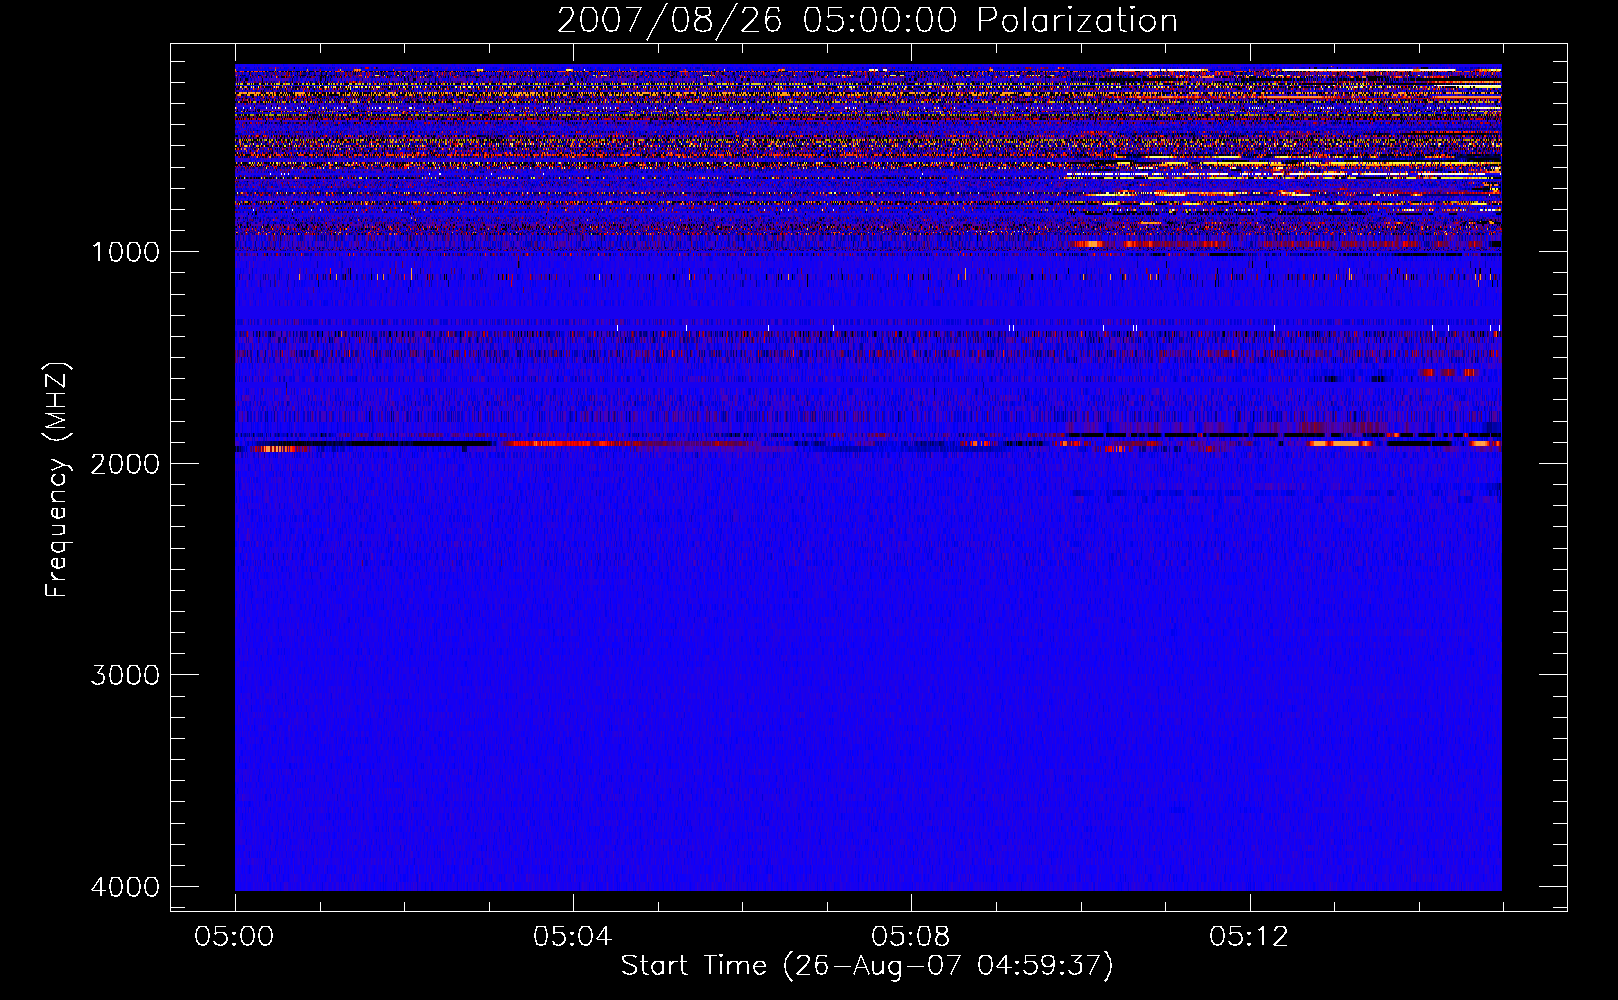Click the 05:04 time tick label
1618x1000 pixels.
pyautogui.click(x=573, y=937)
